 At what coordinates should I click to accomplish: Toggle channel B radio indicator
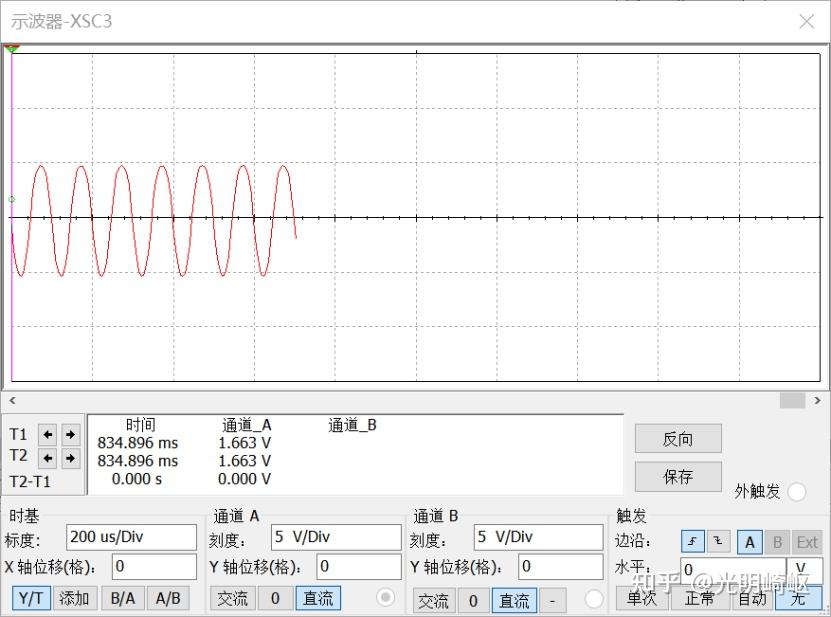click(x=593, y=599)
